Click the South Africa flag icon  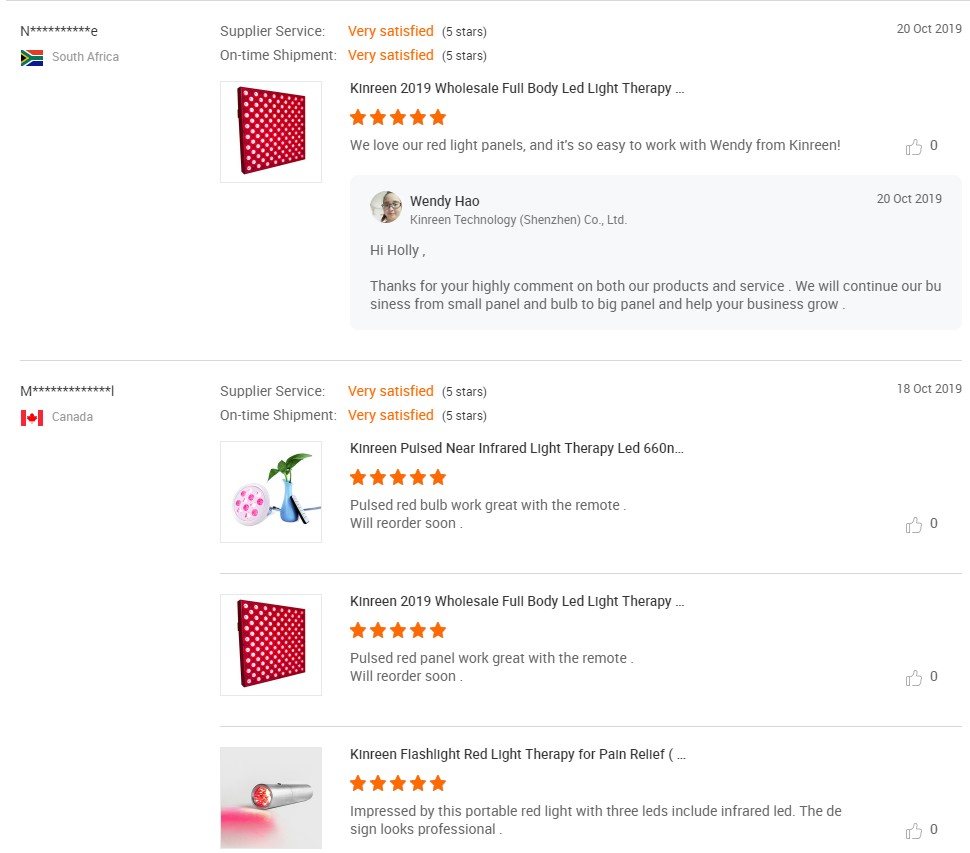[32, 58]
